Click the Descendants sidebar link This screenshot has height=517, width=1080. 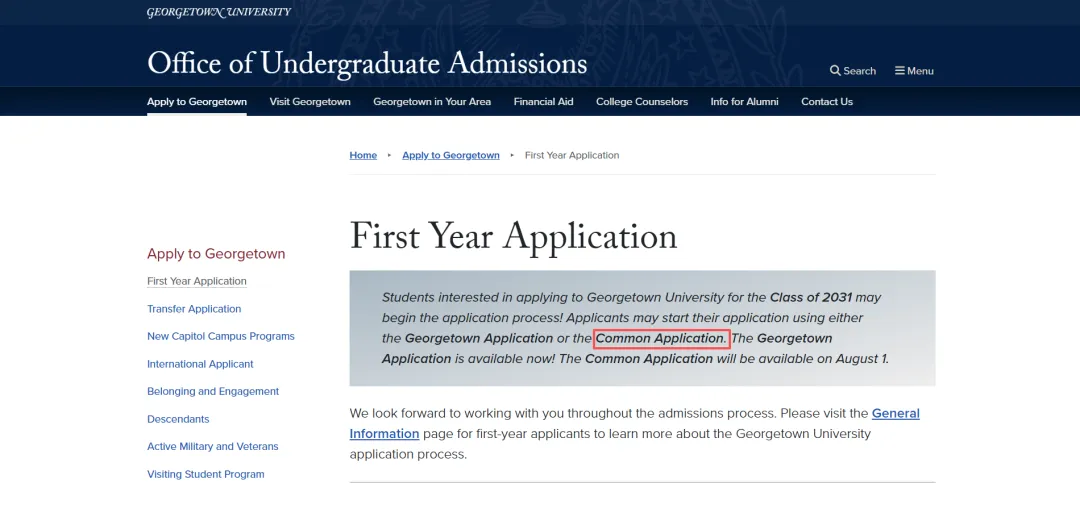click(178, 419)
